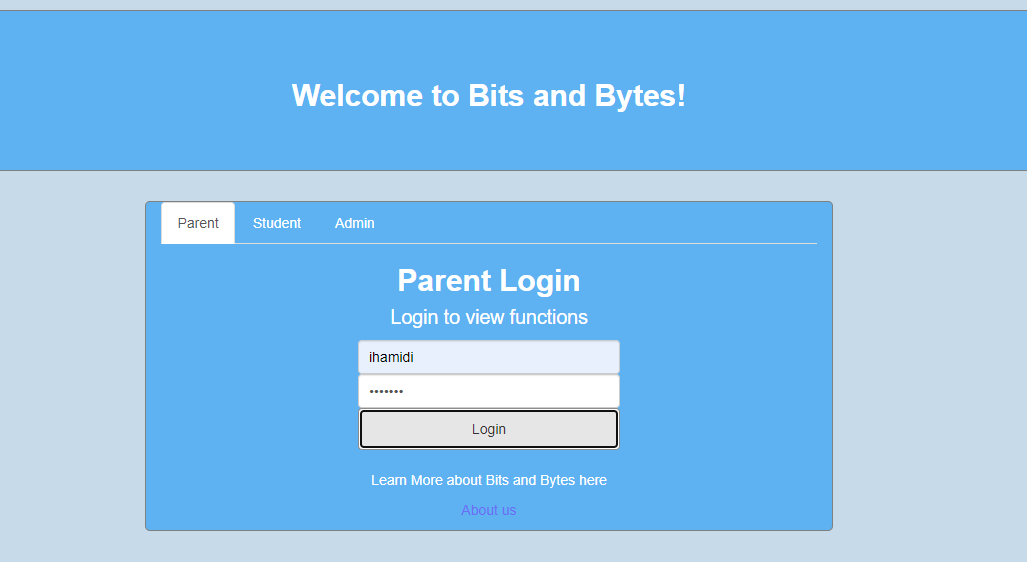Click the Parent Login heading
This screenshot has width=1027, height=562.
point(488,281)
